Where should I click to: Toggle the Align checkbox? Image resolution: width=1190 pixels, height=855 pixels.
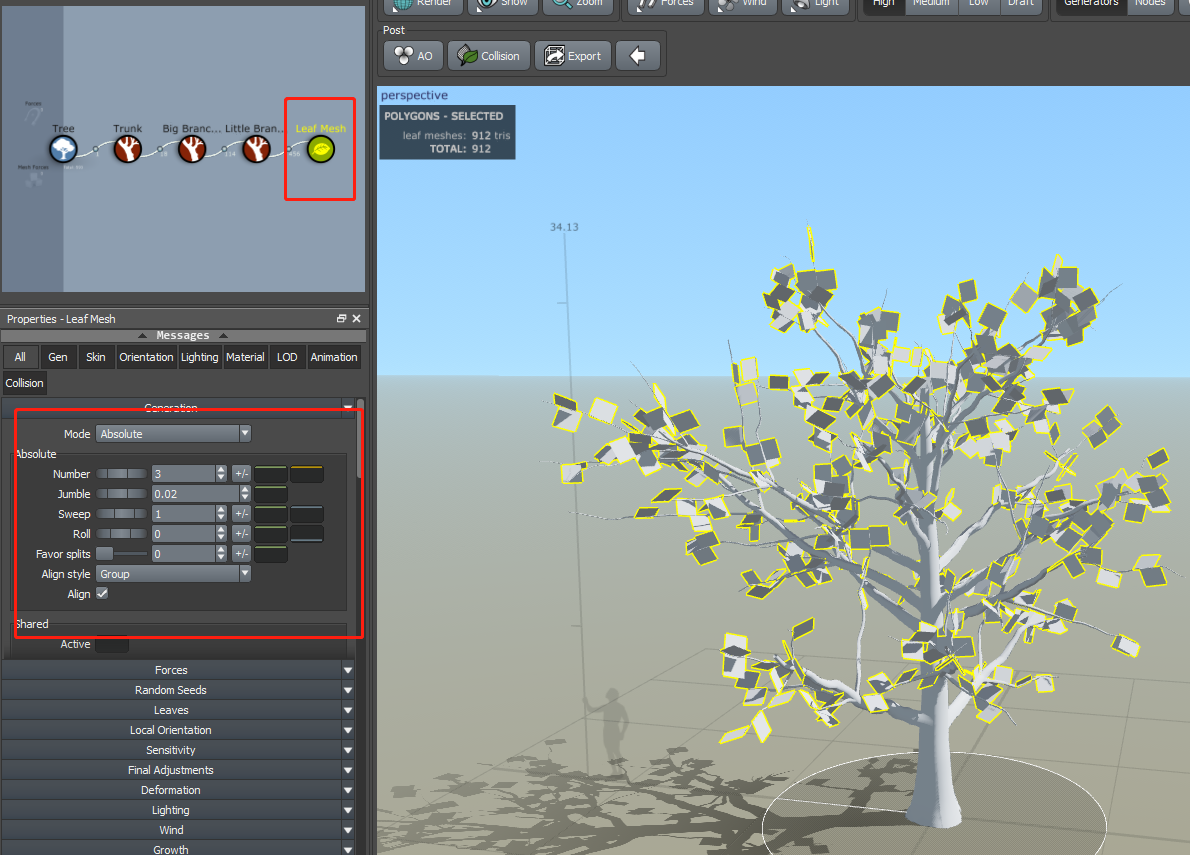tap(102, 593)
